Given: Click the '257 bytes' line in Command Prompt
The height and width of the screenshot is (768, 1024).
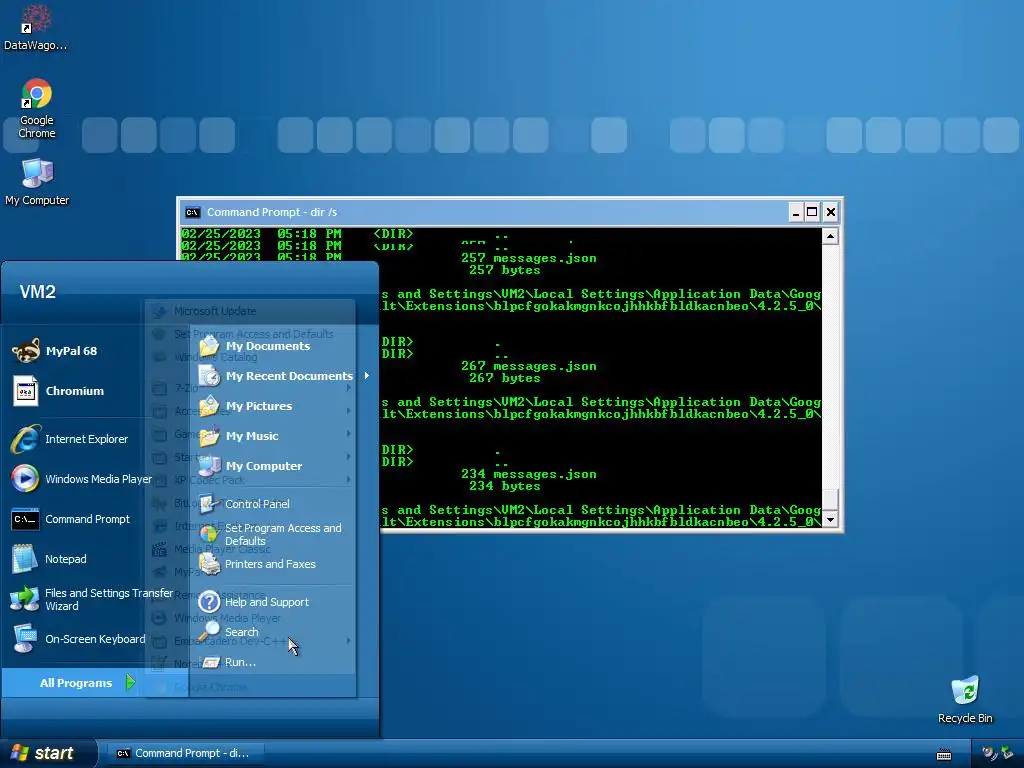Looking at the screenshot, I should click(x=504, y=270).
